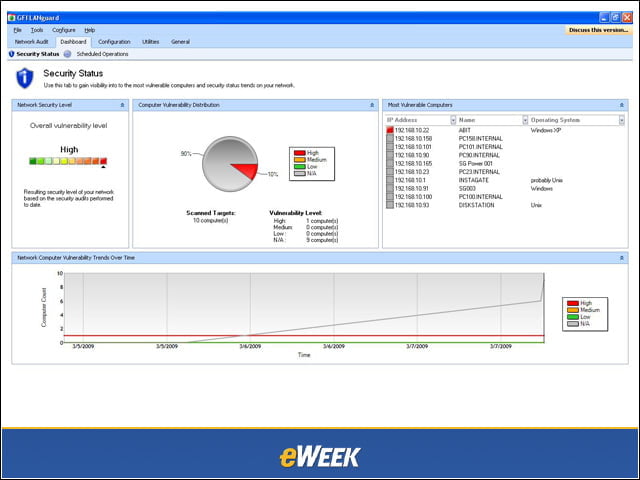Click gray severity icon for 192.168.10.101
This screenshot has width=640, height=480.
390,147
